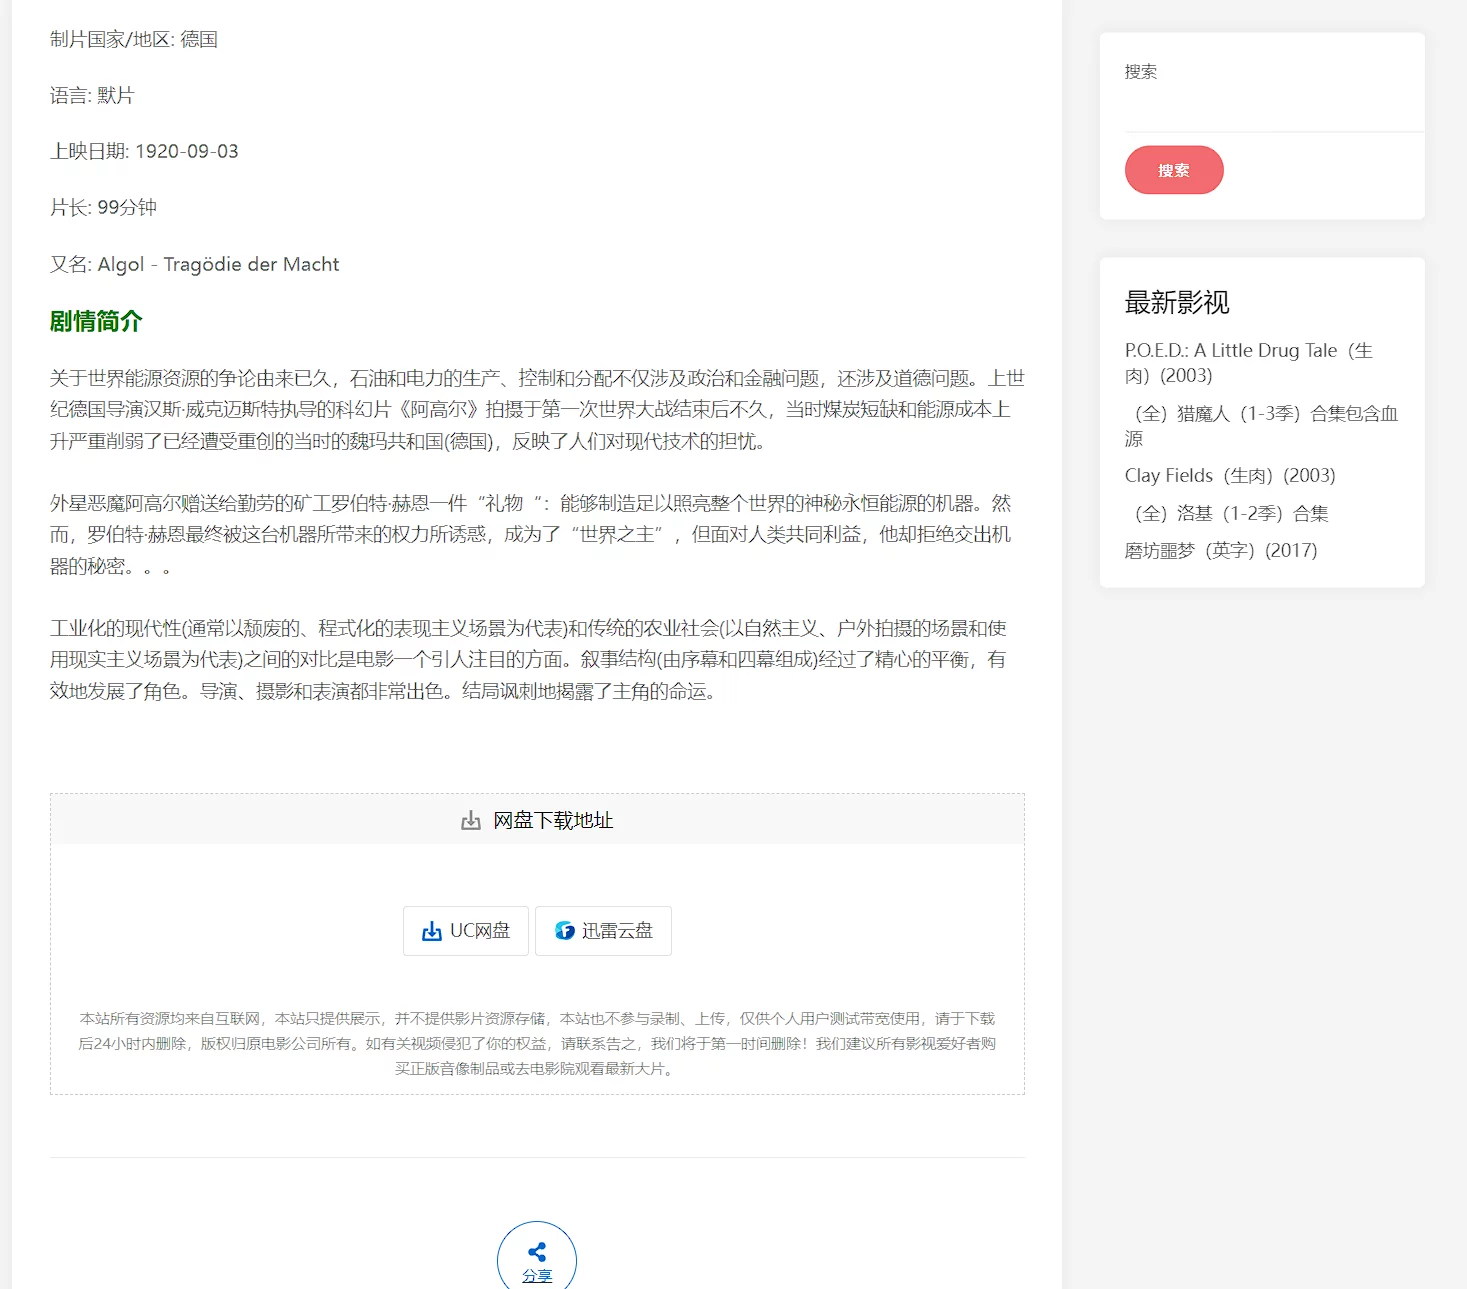Click the alternate title Algol - Tragödie der Macht
The width and height of the screenshot is (1467, 1289).
tap(218, 264)
